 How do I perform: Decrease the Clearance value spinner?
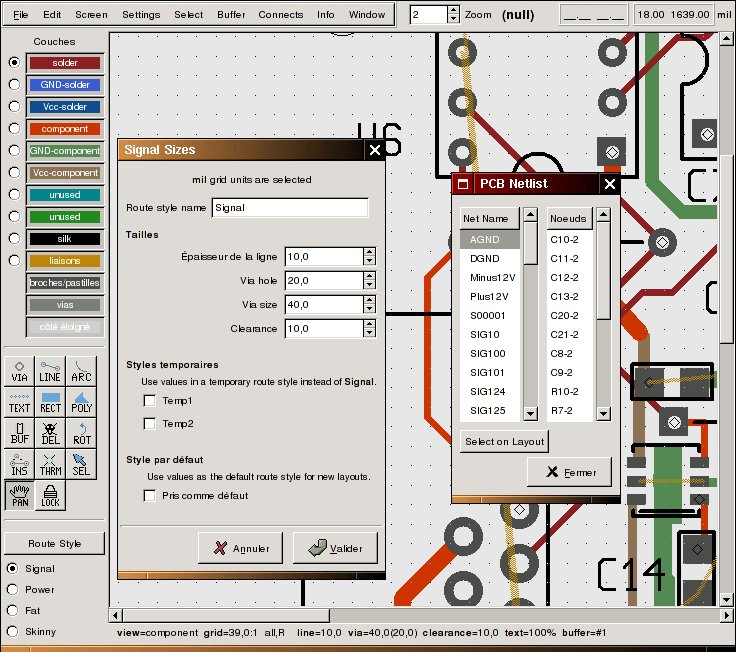coord(369,332)
